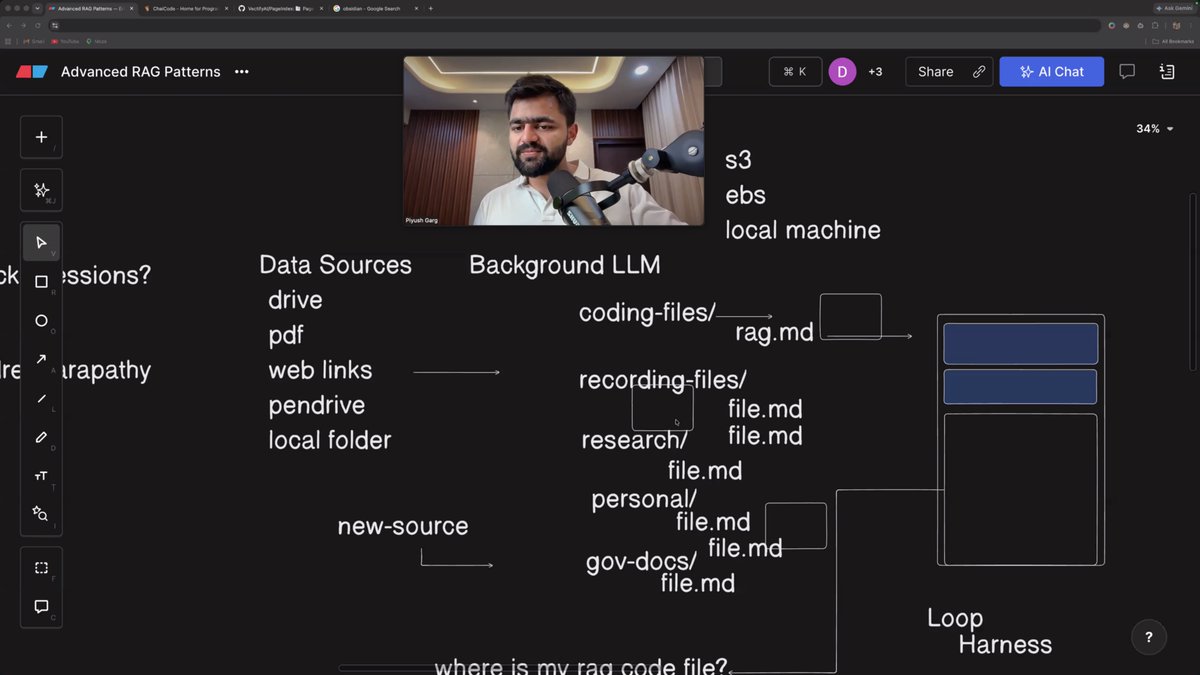This screenshot has height=675, width=1200.
Task: Select the line tool
Action: coord(41,398)
